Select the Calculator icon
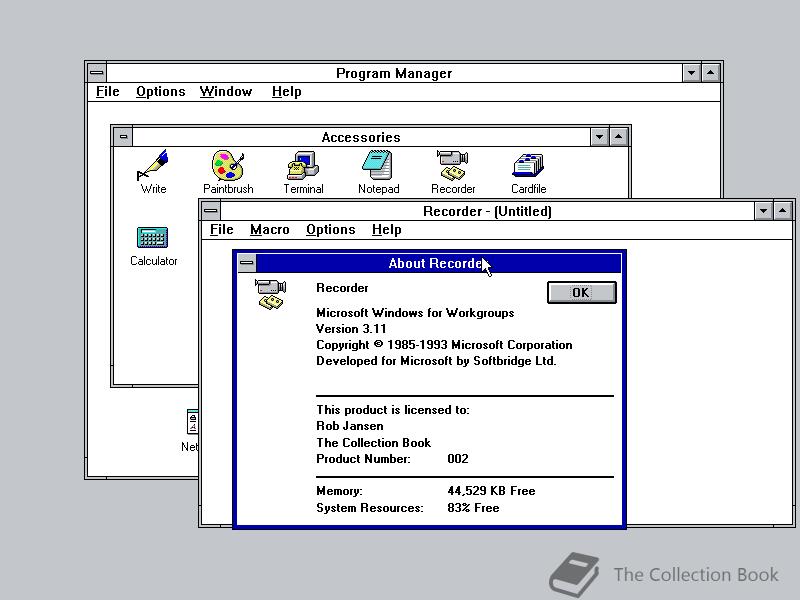The image size is (800, 600). tap(153, 238)
